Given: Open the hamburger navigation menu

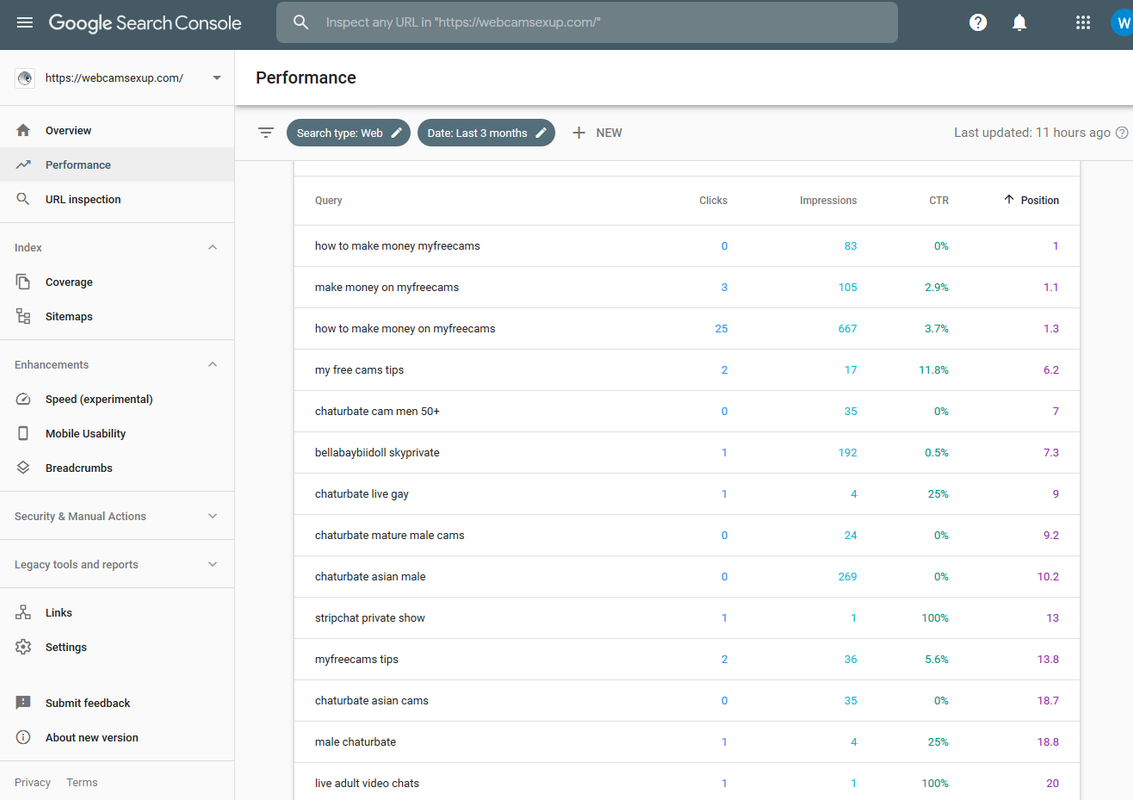Looking at the screenshot, I should point(25,22).
